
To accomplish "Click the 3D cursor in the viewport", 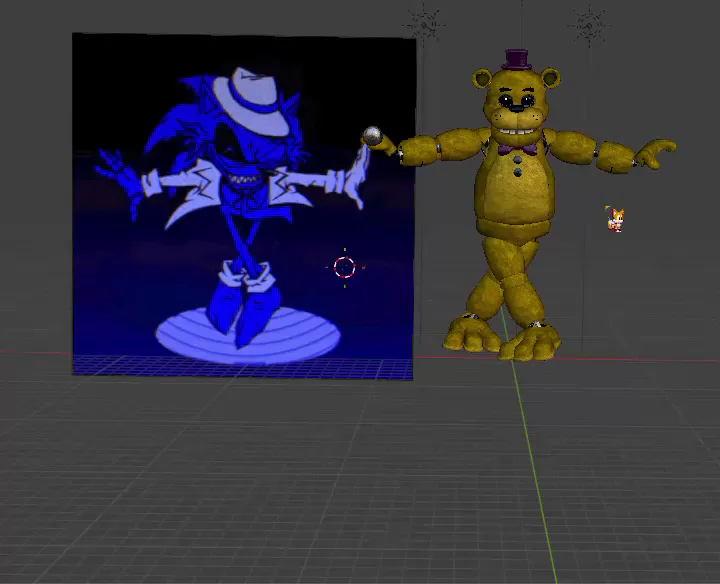I will coord(345,267).
